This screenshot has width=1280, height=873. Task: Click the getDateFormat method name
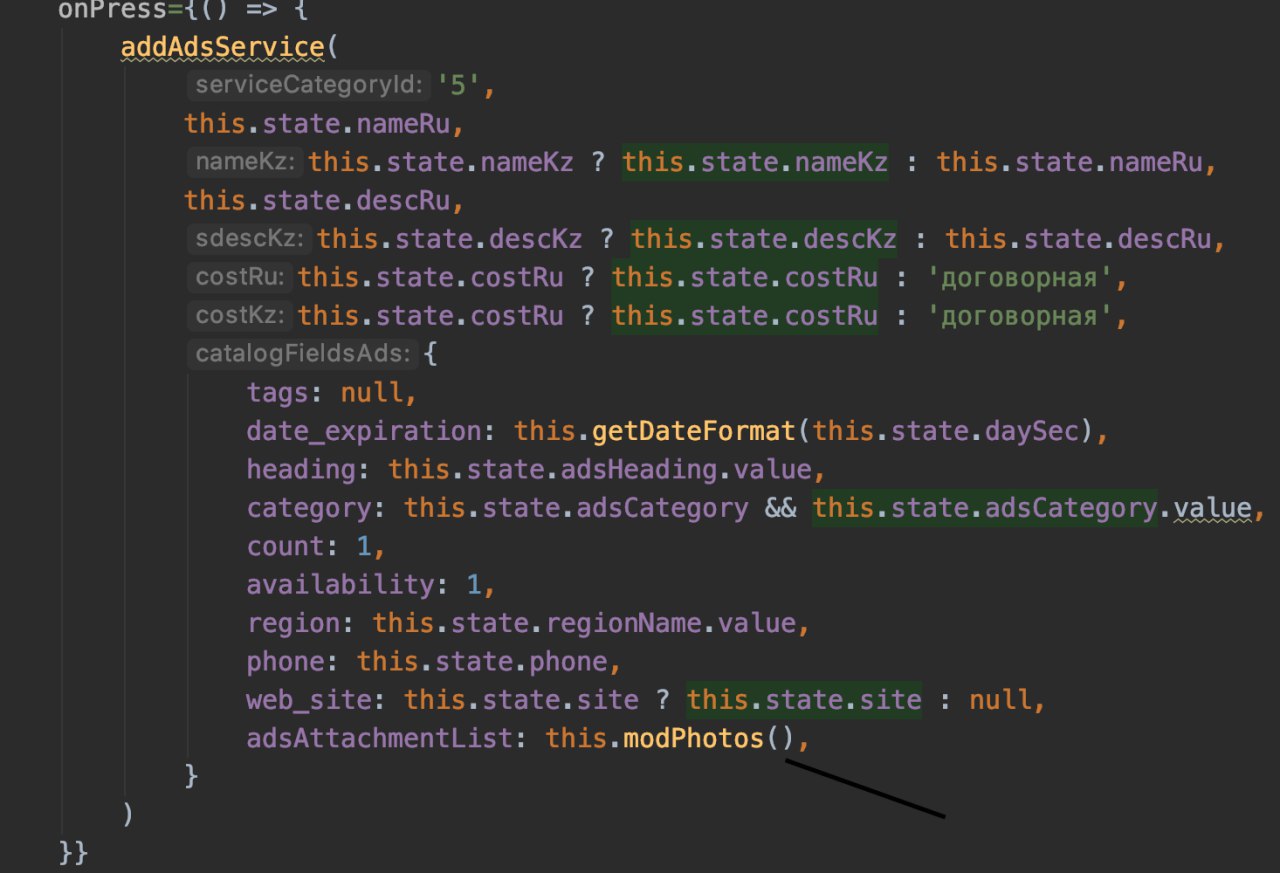(x=694, y=431)
